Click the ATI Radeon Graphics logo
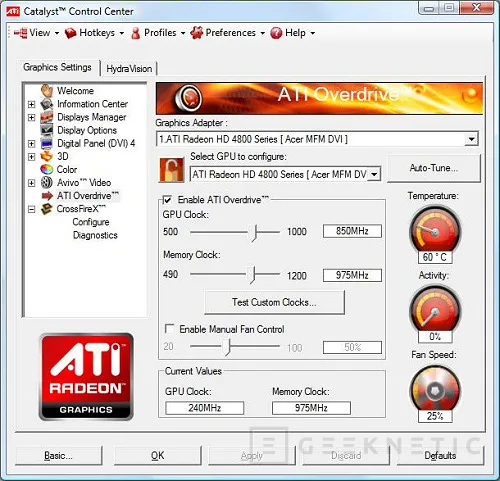Screen dimensions: 500x481 [86, 376]
